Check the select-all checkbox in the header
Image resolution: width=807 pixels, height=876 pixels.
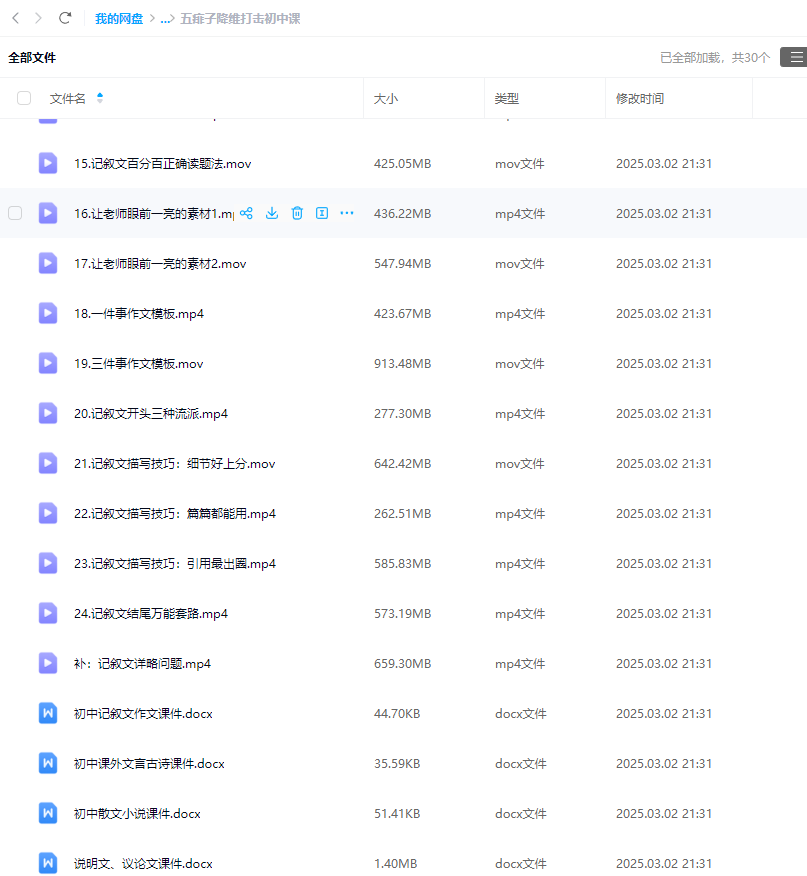(23, 97)
